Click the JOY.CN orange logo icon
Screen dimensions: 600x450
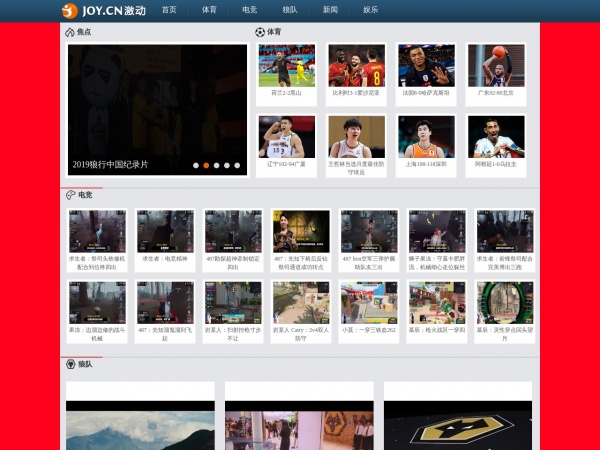tap(69, 11)
